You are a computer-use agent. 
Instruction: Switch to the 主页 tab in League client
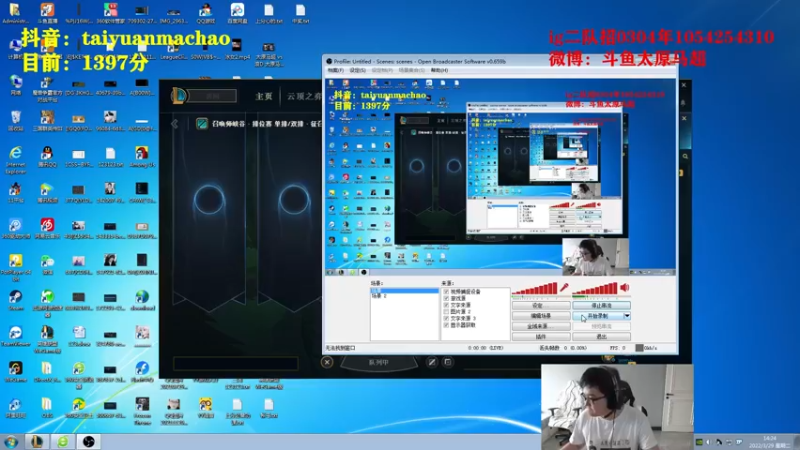264,96
